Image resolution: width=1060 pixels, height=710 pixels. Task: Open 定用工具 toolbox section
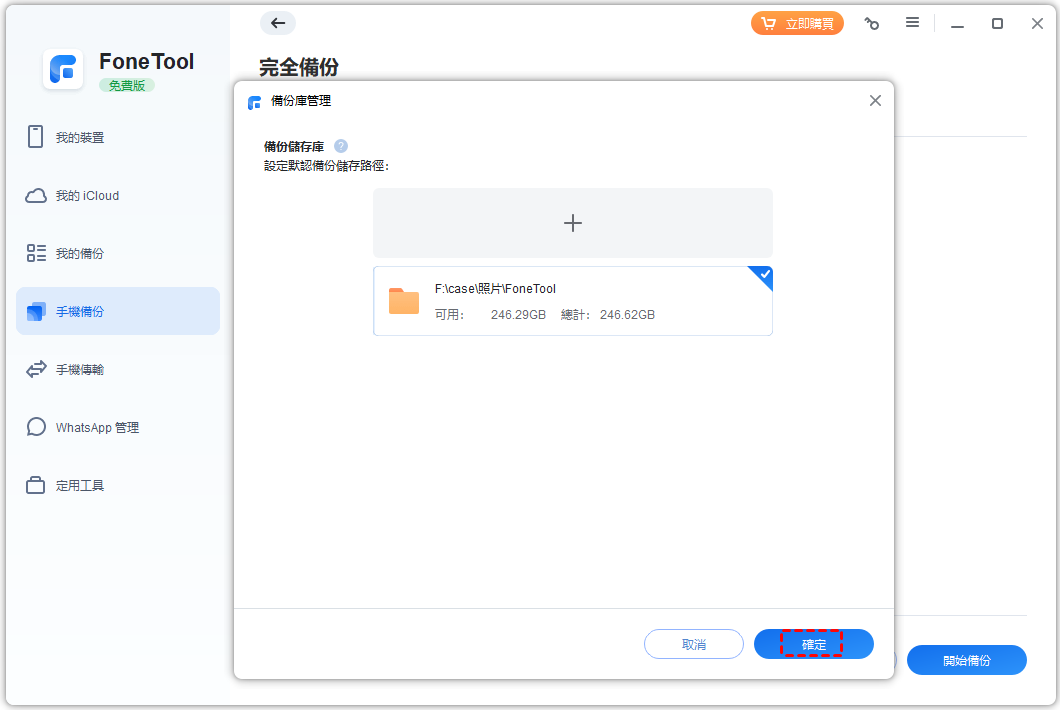click(80, 486)
